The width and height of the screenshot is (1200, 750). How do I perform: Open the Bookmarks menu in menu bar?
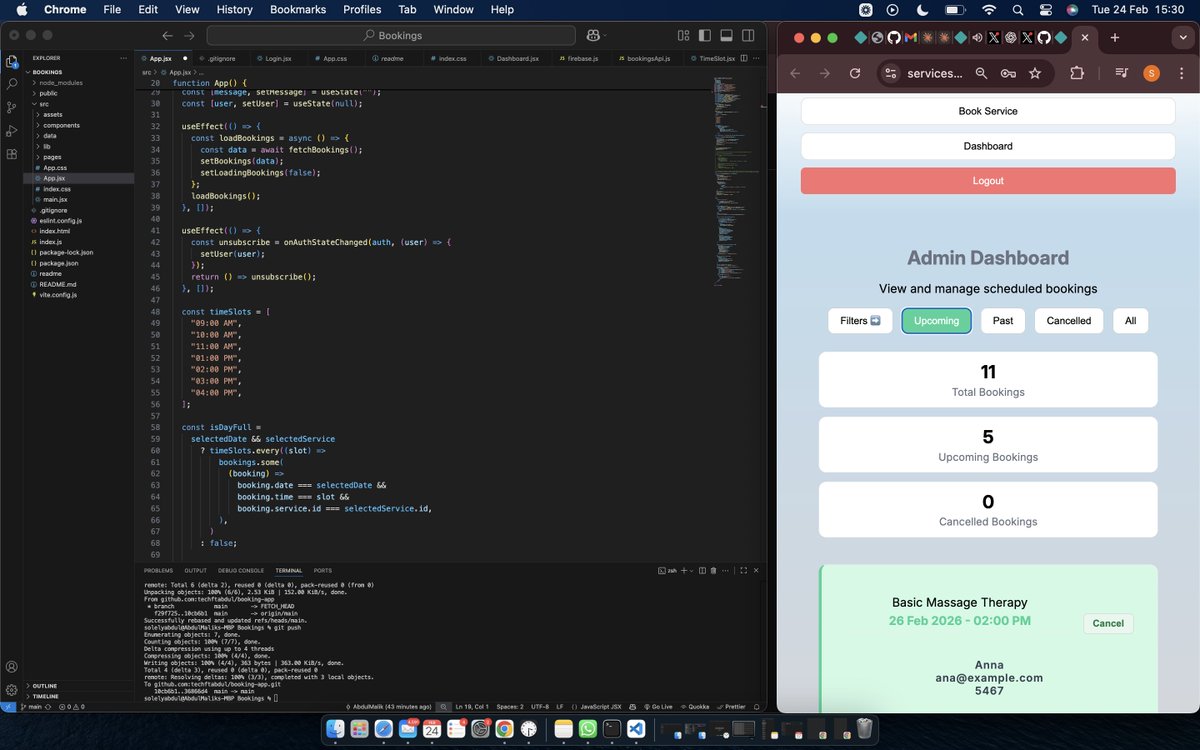pos(297,9)
